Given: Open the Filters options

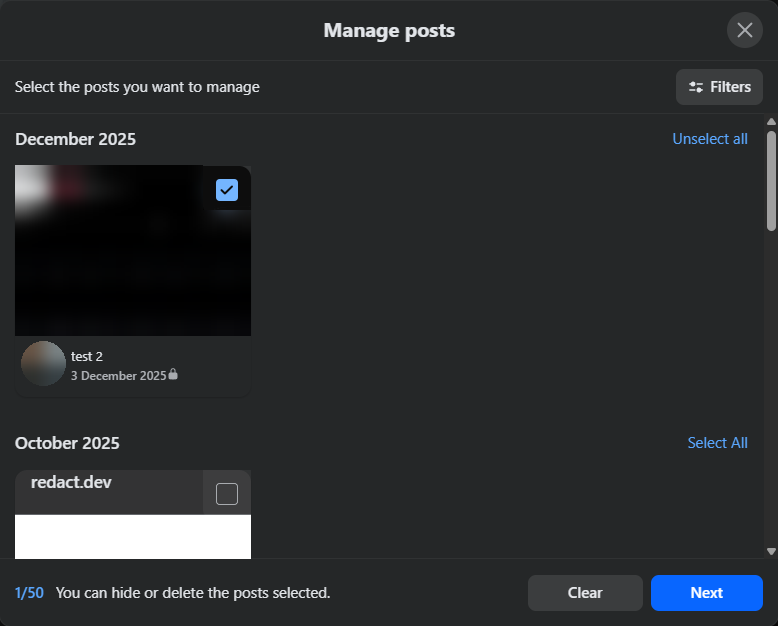Looking at the screenshot, I should (719, 87).
